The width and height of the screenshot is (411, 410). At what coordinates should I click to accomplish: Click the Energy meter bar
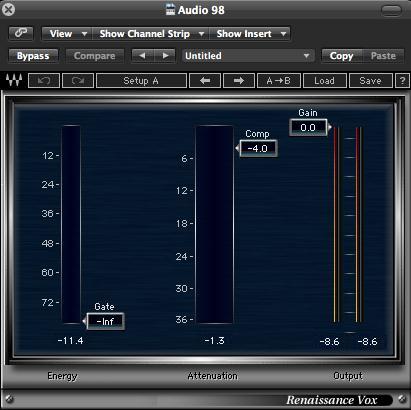[71, 224]
